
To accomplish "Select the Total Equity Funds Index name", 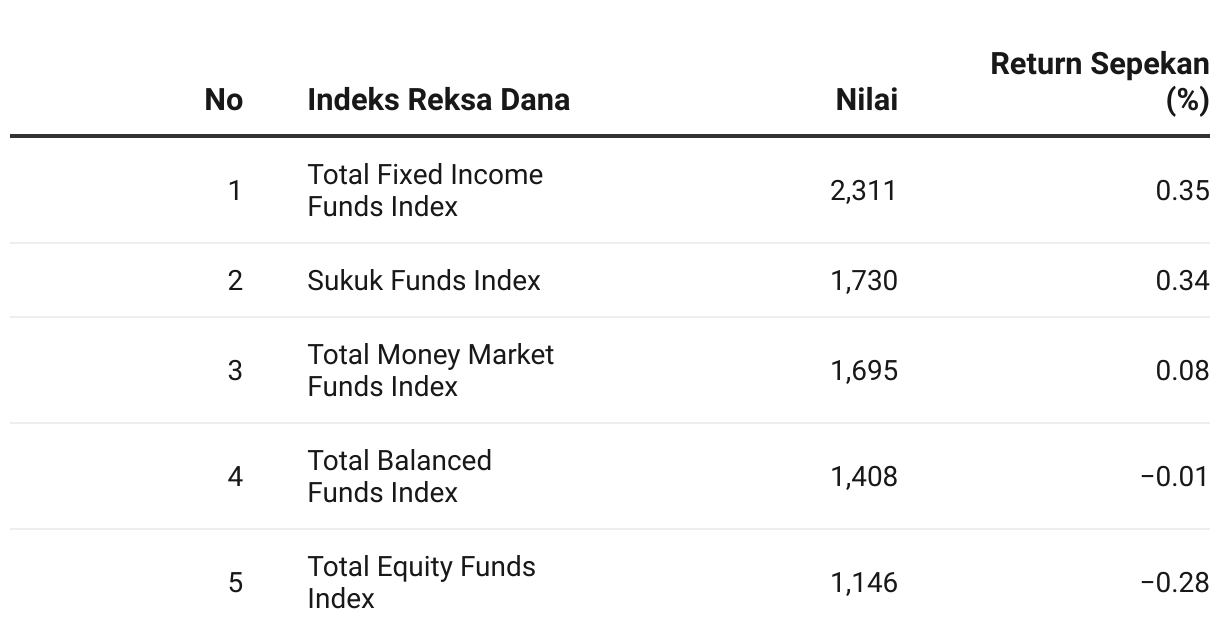I will (x=422, y=583).
